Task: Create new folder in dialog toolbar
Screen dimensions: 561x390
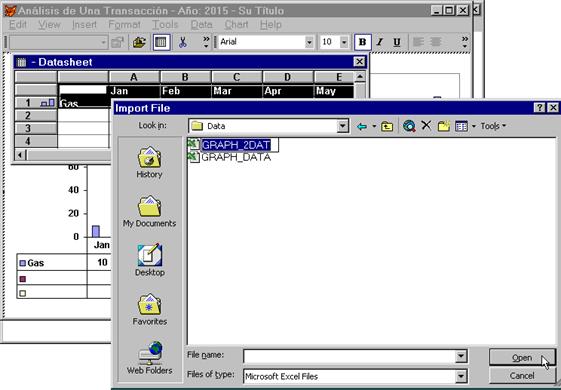Action: pos(443,126)
